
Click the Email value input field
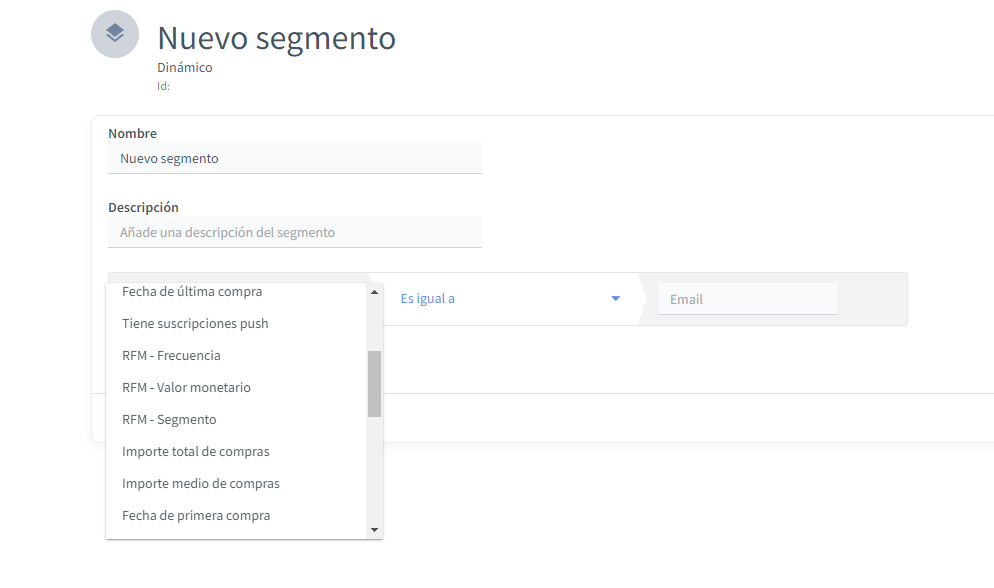[747, 299]
